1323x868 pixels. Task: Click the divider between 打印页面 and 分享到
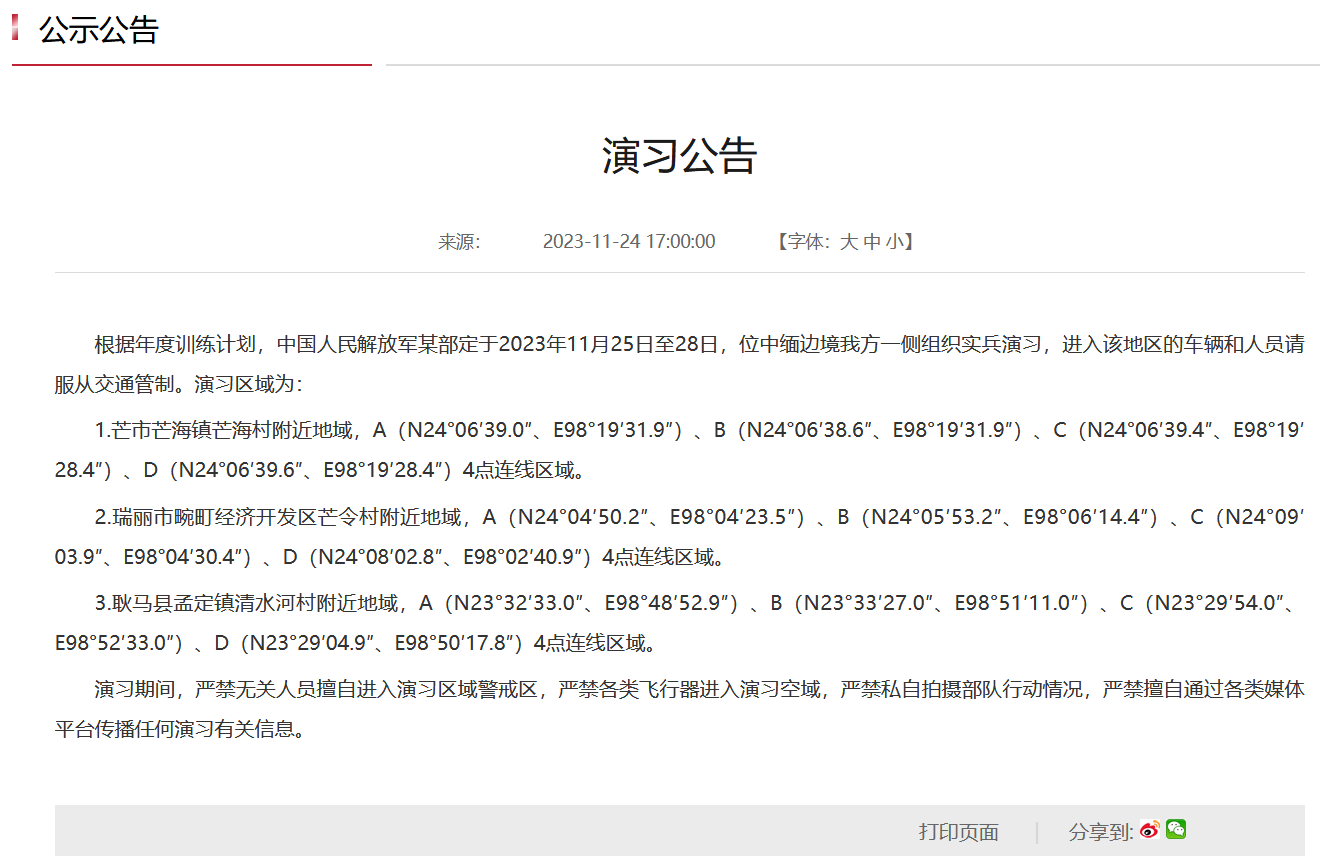[1037, 832]
